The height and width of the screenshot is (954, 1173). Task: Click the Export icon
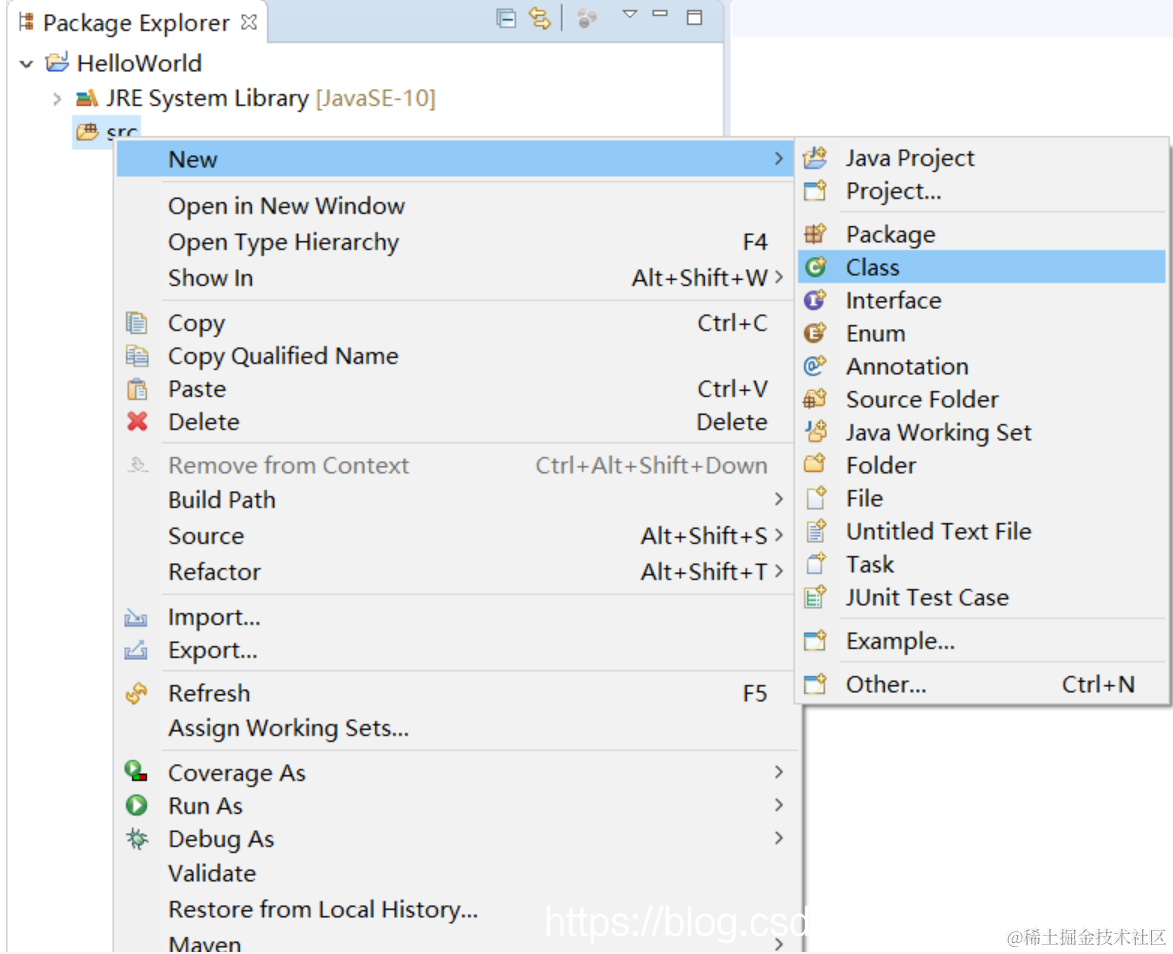135,650
